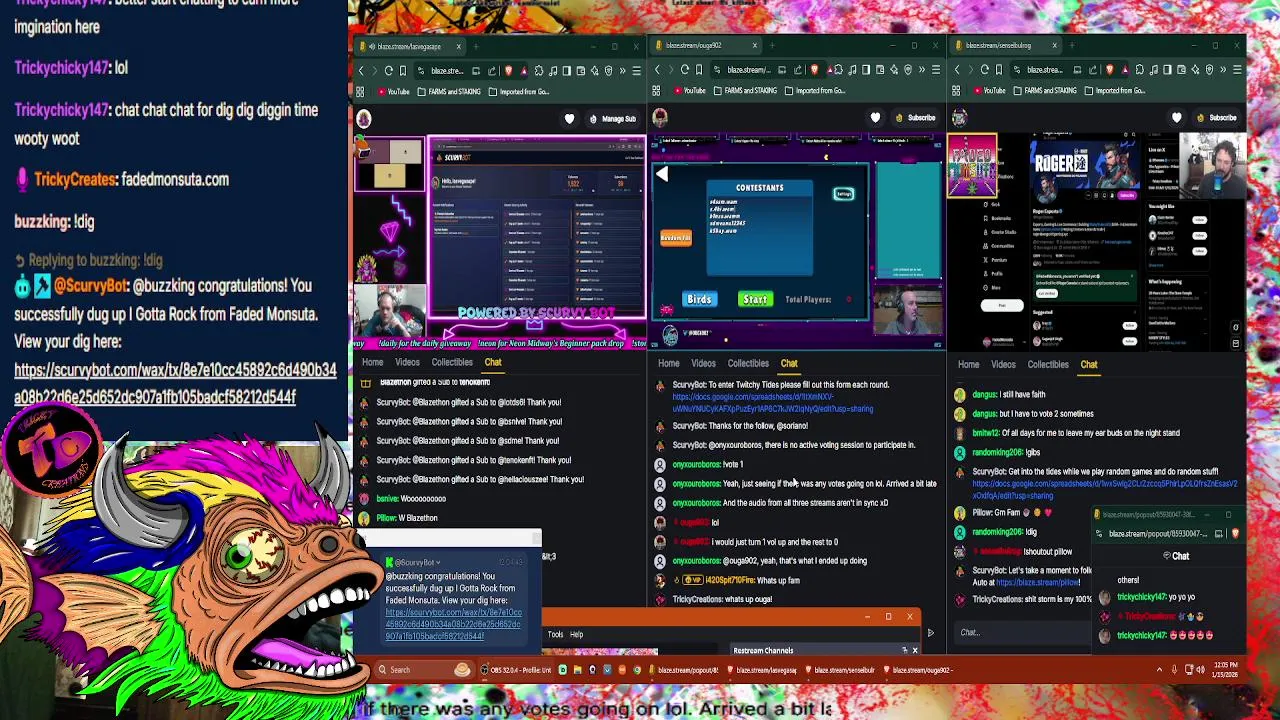The width and height of the screenshot is (1280, 720).
Task: Open Brave Shields in lasvegasape window
Action: (508, 71)
